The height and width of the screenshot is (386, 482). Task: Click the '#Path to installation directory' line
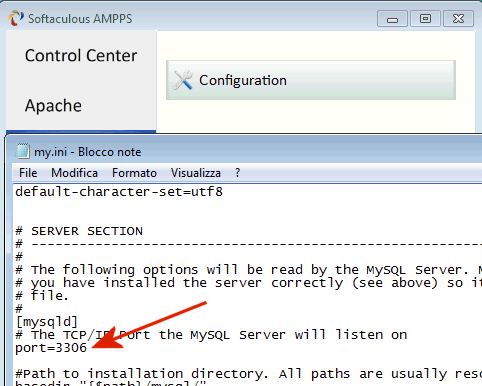[248, 374]
